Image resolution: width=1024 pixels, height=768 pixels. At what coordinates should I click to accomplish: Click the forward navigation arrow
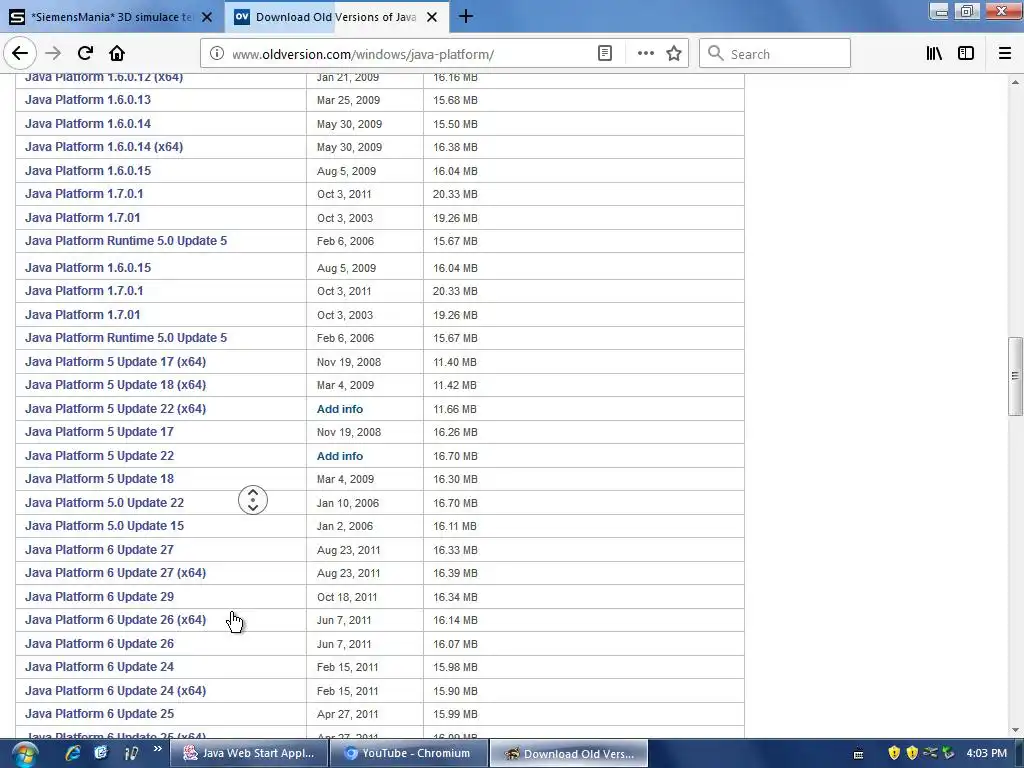53,54
